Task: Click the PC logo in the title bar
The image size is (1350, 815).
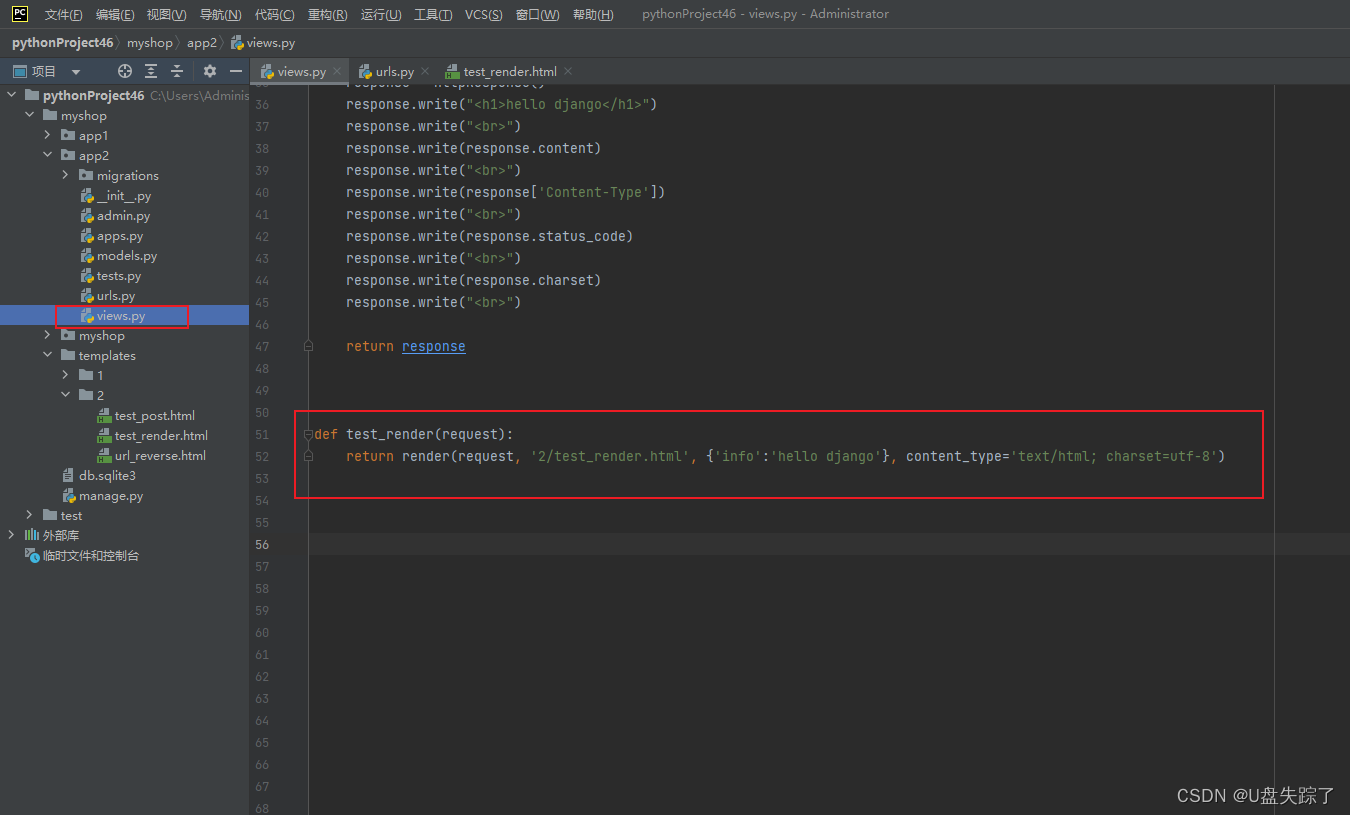Action: click(18, 13)
